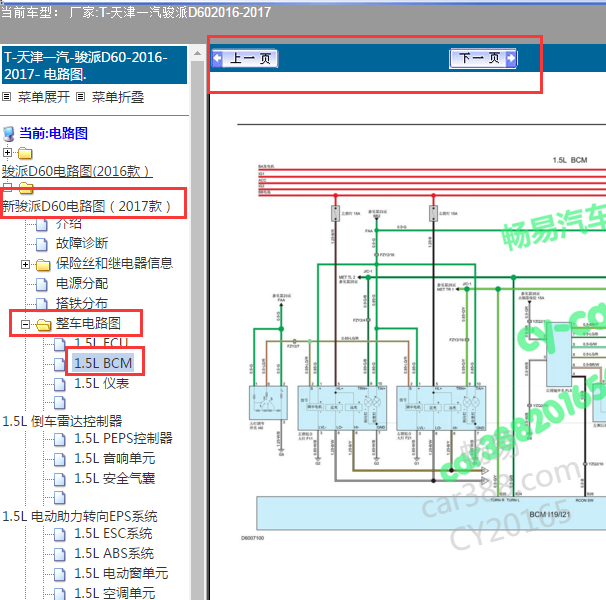The image size is (606, 600).
Task: Open the 故障诊断 page
Action: coord(82,243)
